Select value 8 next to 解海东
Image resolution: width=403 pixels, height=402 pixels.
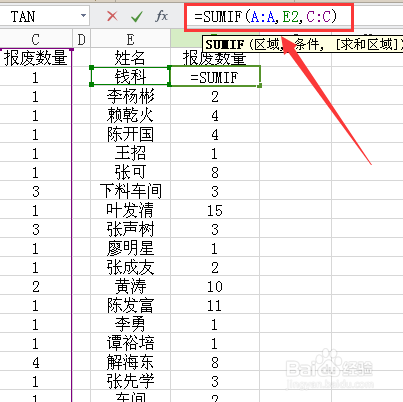coord(215,362)
